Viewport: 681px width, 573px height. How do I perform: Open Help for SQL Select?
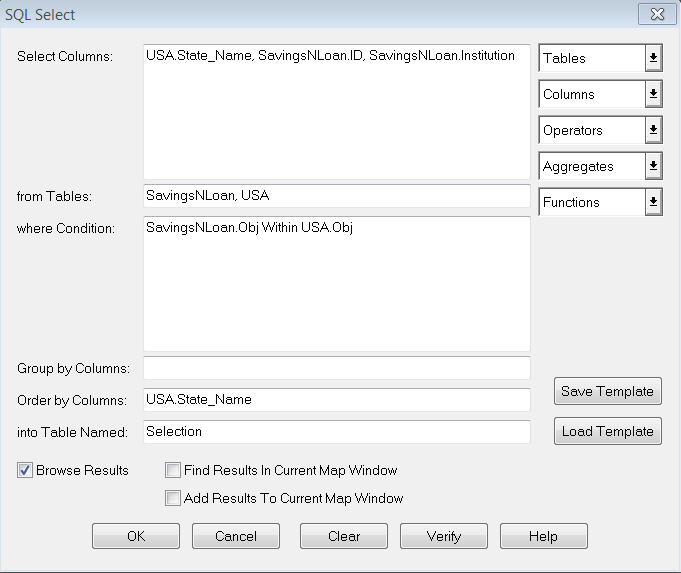coord(543,536)
